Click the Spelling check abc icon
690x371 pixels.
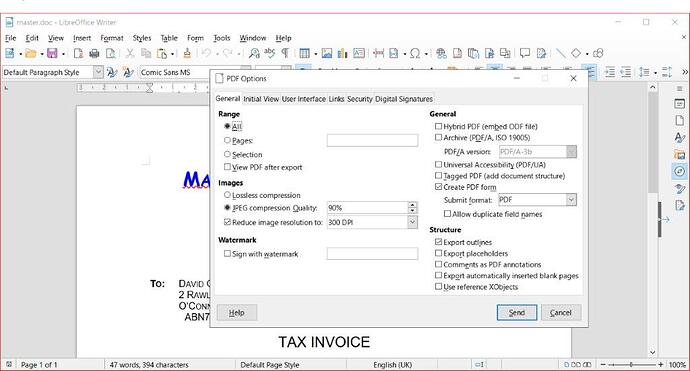(x=269, y=53)
